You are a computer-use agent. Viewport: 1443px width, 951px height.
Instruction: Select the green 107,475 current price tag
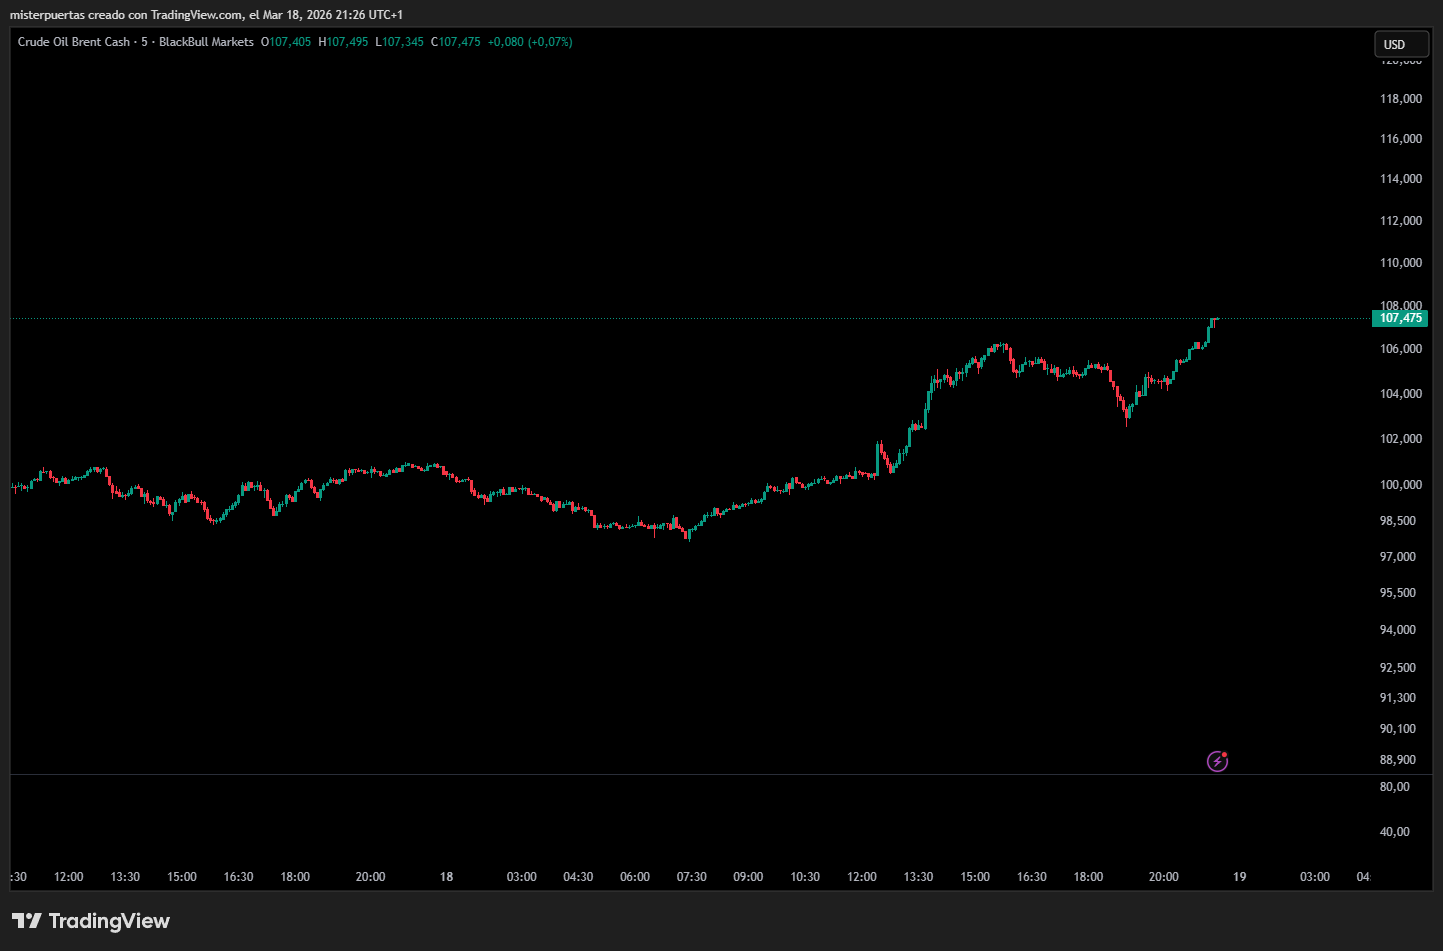(x=1400, y=318)
